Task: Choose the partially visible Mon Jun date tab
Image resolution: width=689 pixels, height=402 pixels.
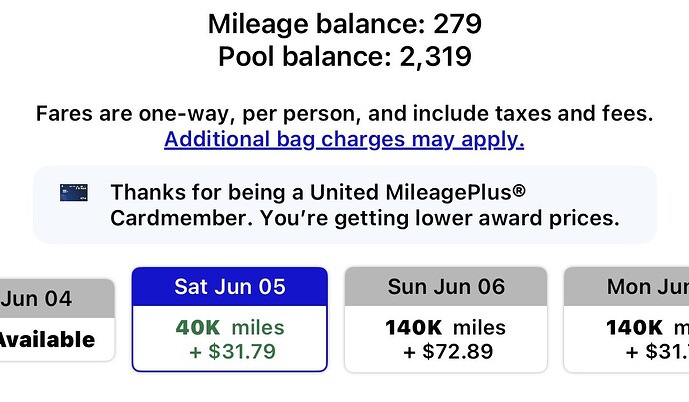Action: [626, 287]
